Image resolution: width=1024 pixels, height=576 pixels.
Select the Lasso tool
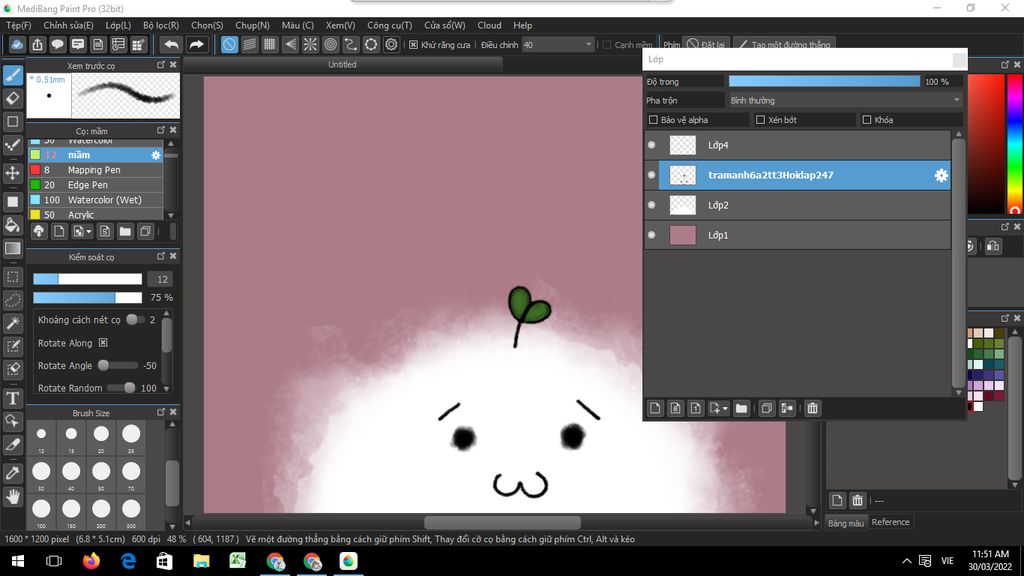point(12,300)
